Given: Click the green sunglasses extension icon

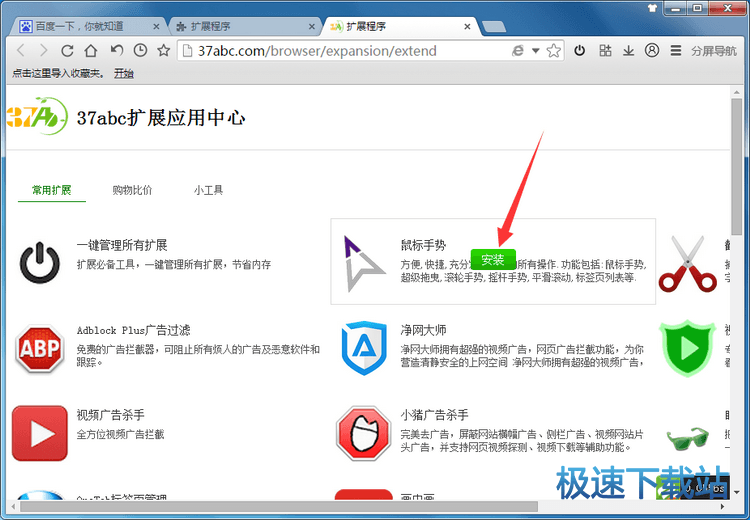Looking at the screenshot, I should click(x=688, y=438).
